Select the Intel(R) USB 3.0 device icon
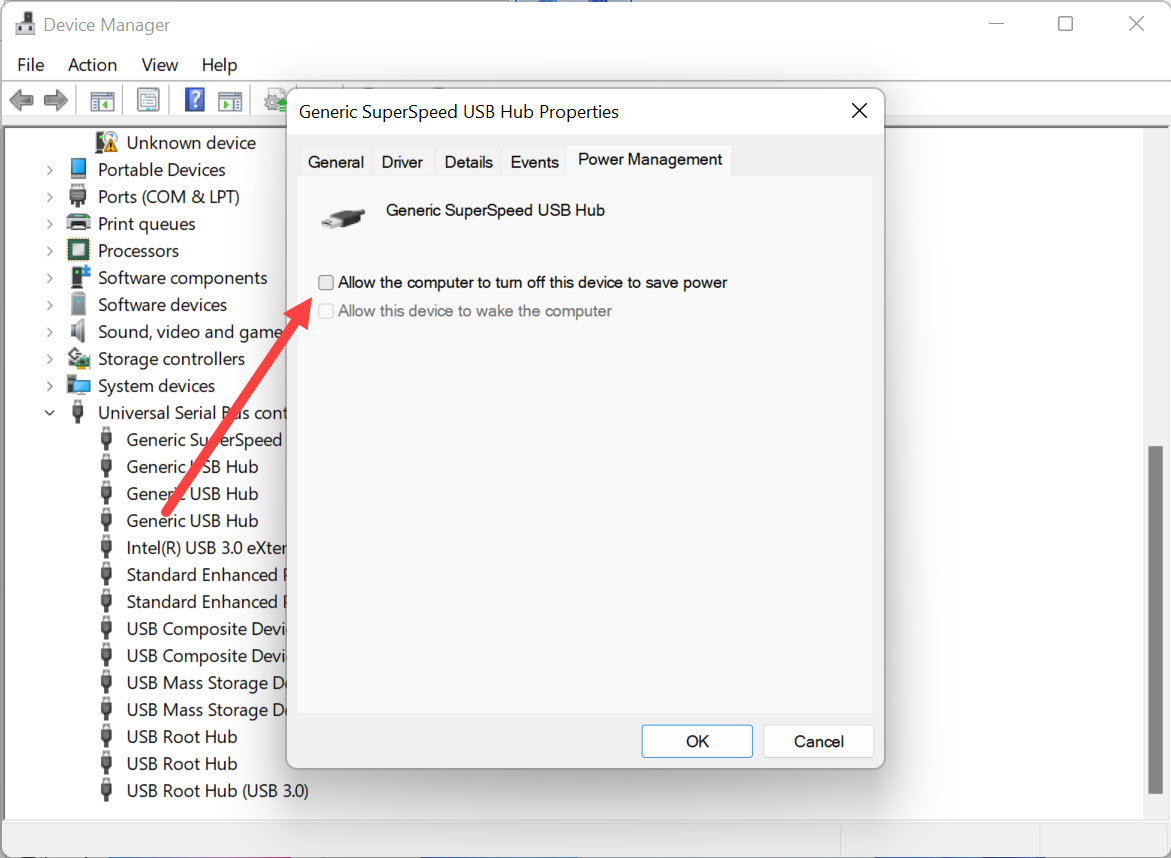This screenshot has height=858, width=1171. point(107,548)
